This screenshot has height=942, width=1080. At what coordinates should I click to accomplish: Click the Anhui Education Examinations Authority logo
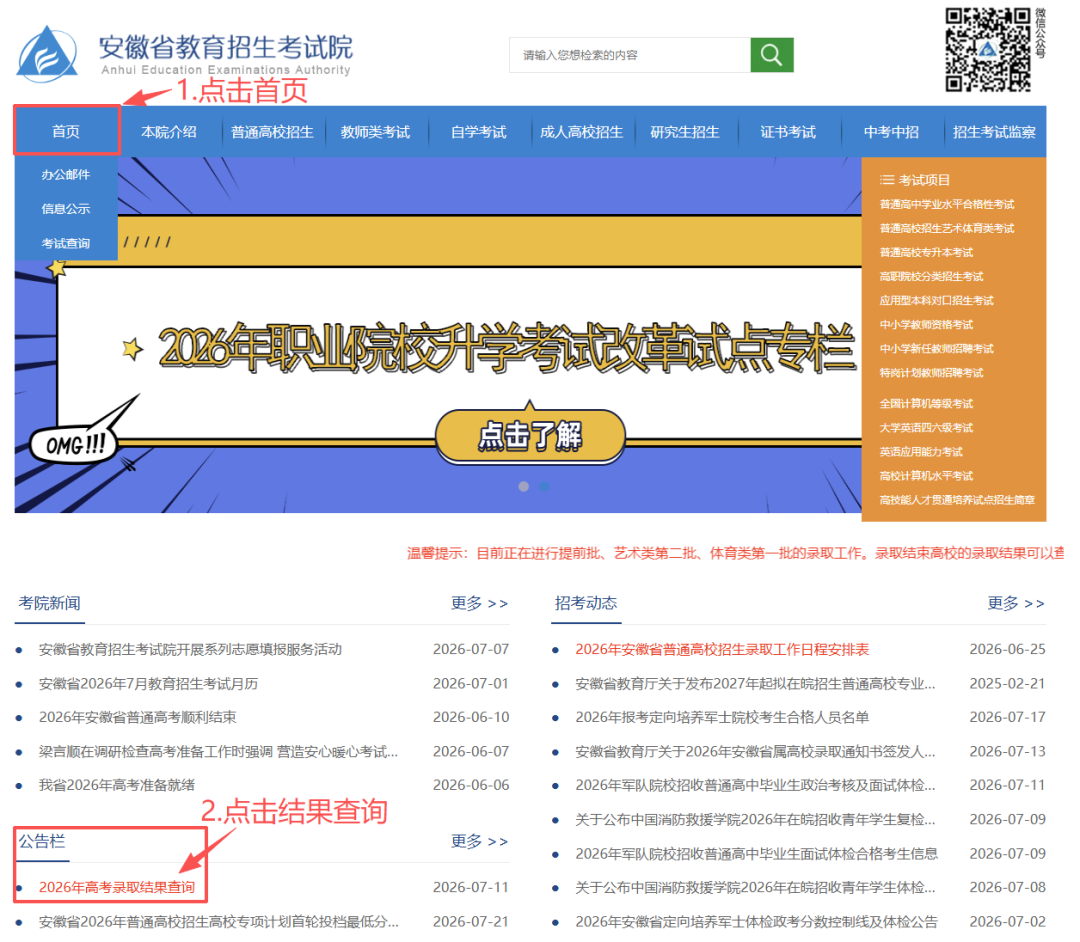point(185,53)
